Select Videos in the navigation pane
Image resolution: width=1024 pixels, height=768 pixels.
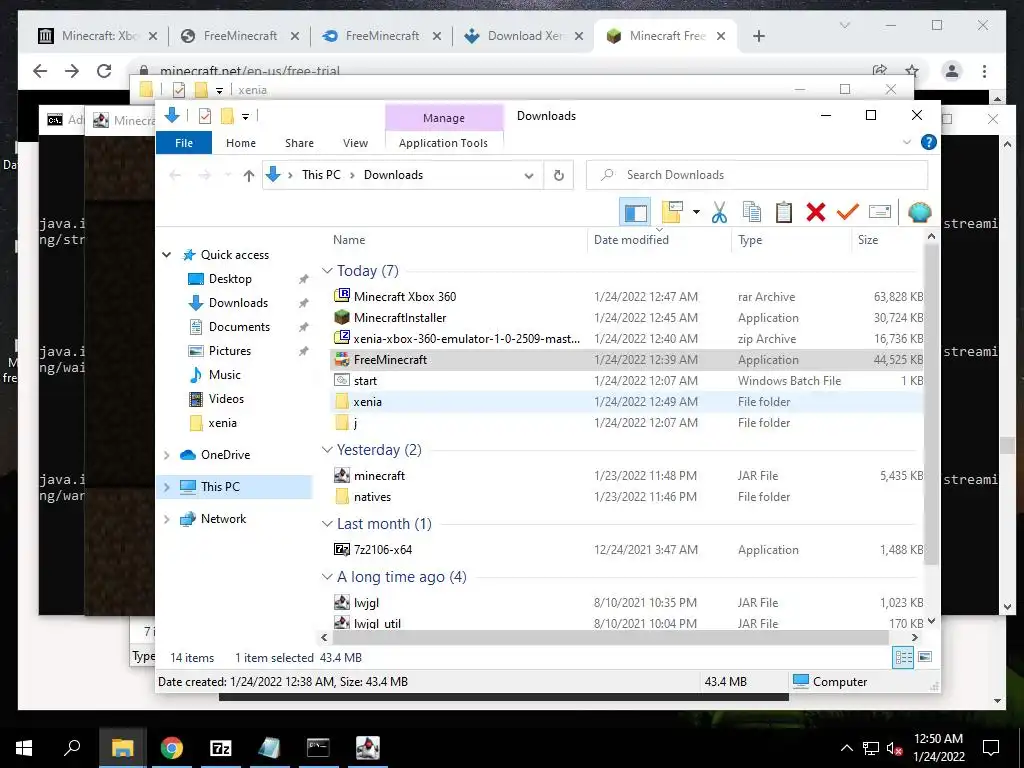[x=226, y=399]
